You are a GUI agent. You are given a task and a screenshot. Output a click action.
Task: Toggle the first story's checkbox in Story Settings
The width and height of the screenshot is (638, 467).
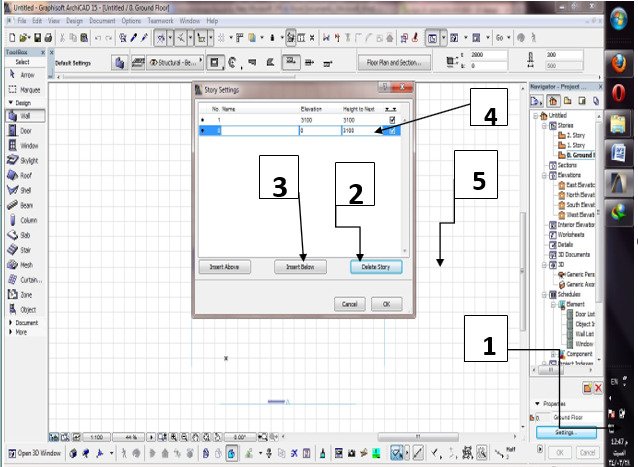click(x=391, y=119)
